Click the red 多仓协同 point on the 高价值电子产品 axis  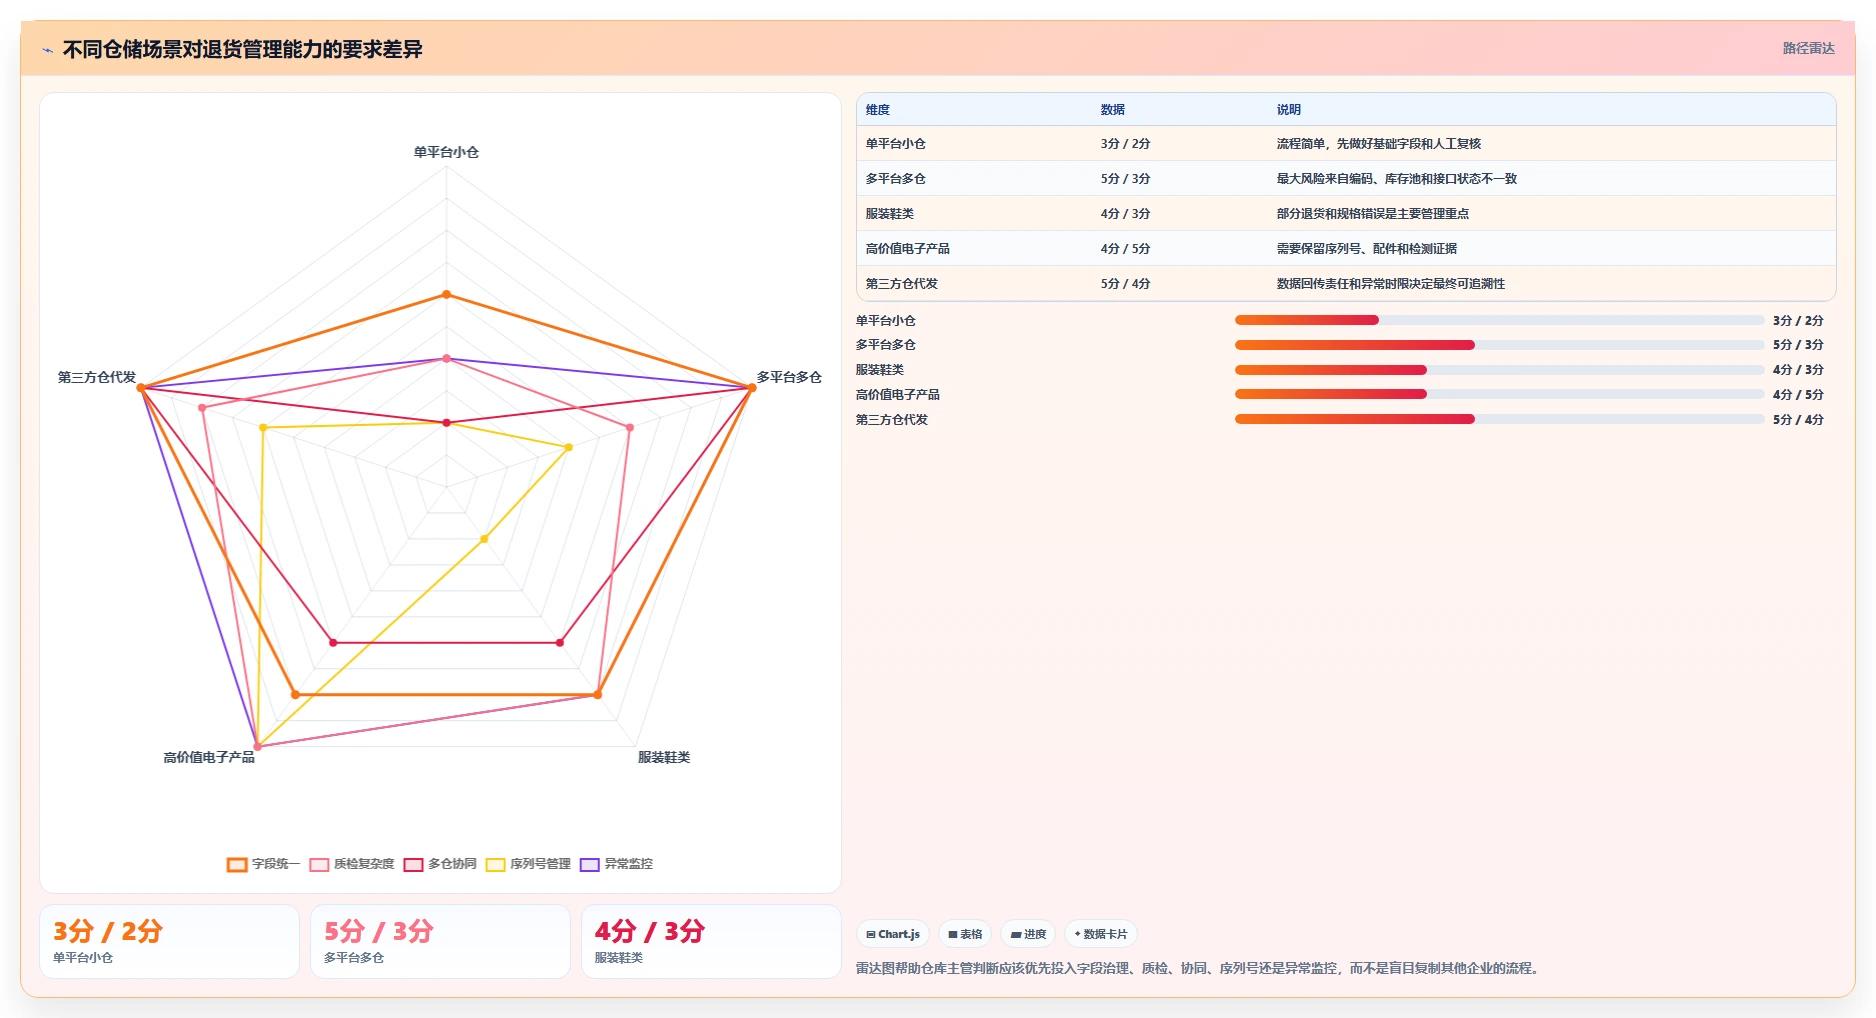pos(333,642)
